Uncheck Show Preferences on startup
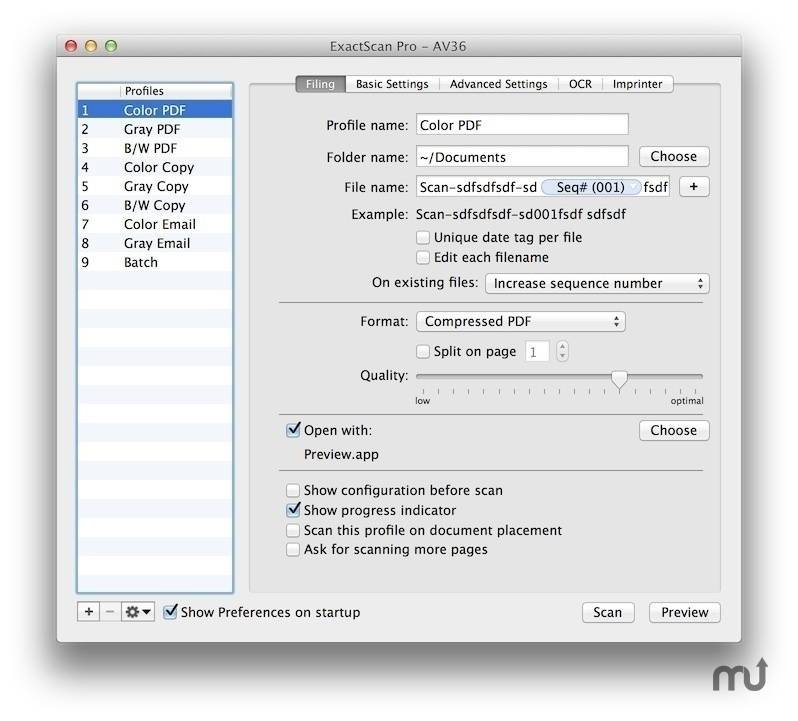This screenshot has width=798, height=721. [x=170, y=612]
